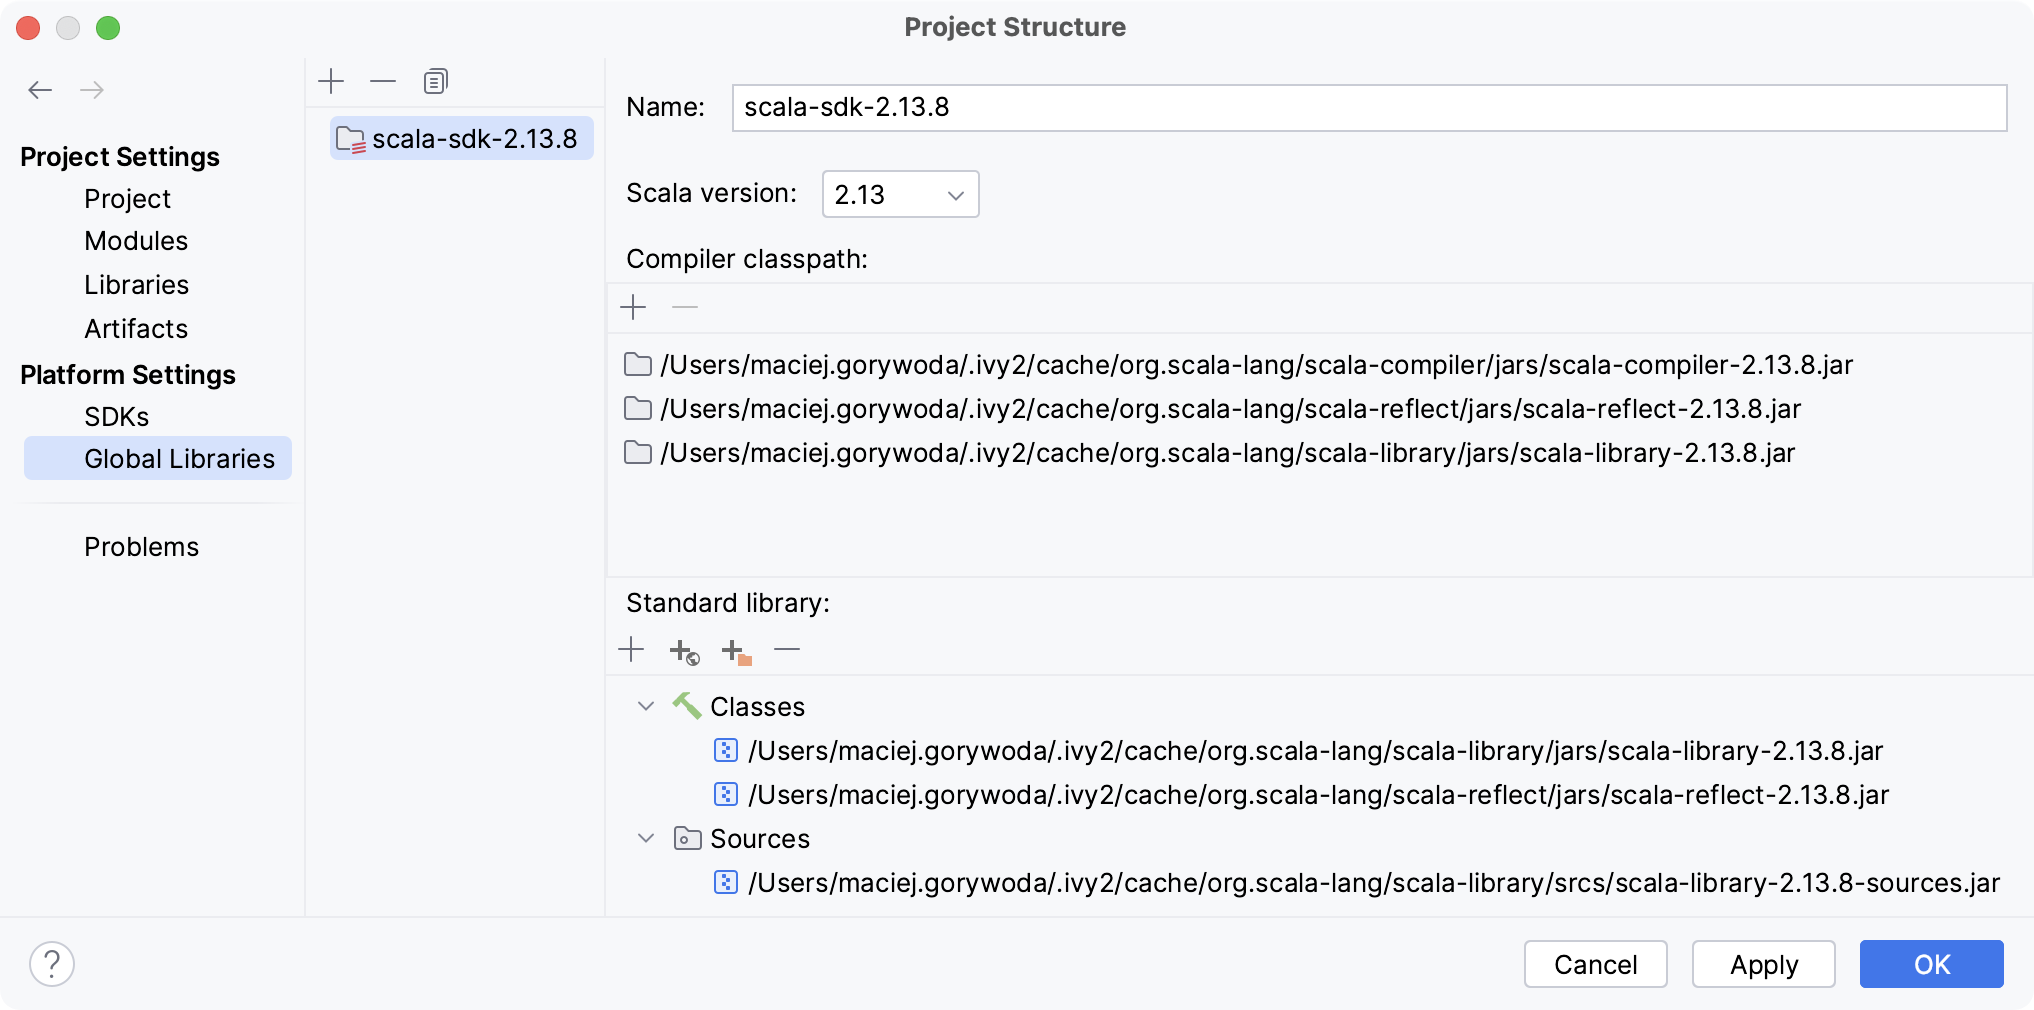Collapse the Classes node
Viewport: 2034px width, 1010px height.
[x=644, y=706]
